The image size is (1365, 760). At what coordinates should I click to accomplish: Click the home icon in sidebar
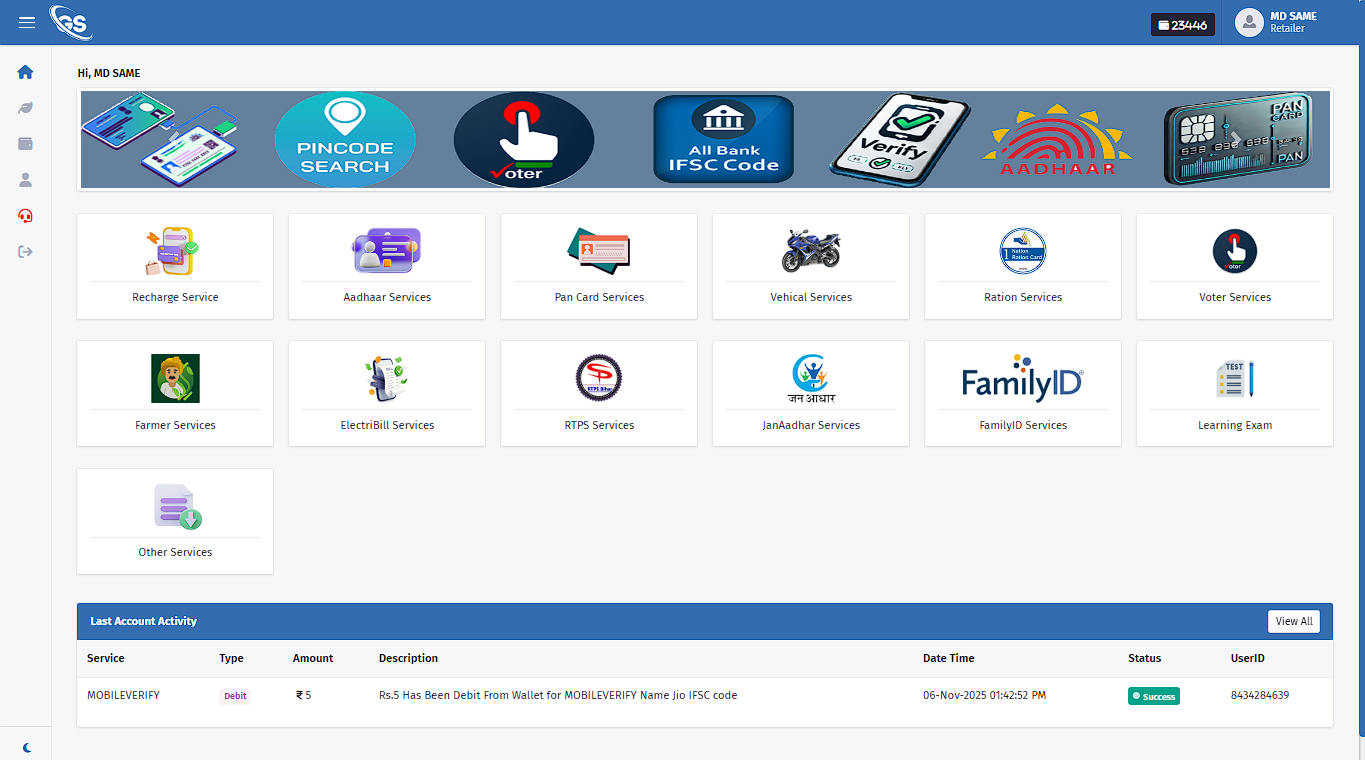click(x=26, y=72)
